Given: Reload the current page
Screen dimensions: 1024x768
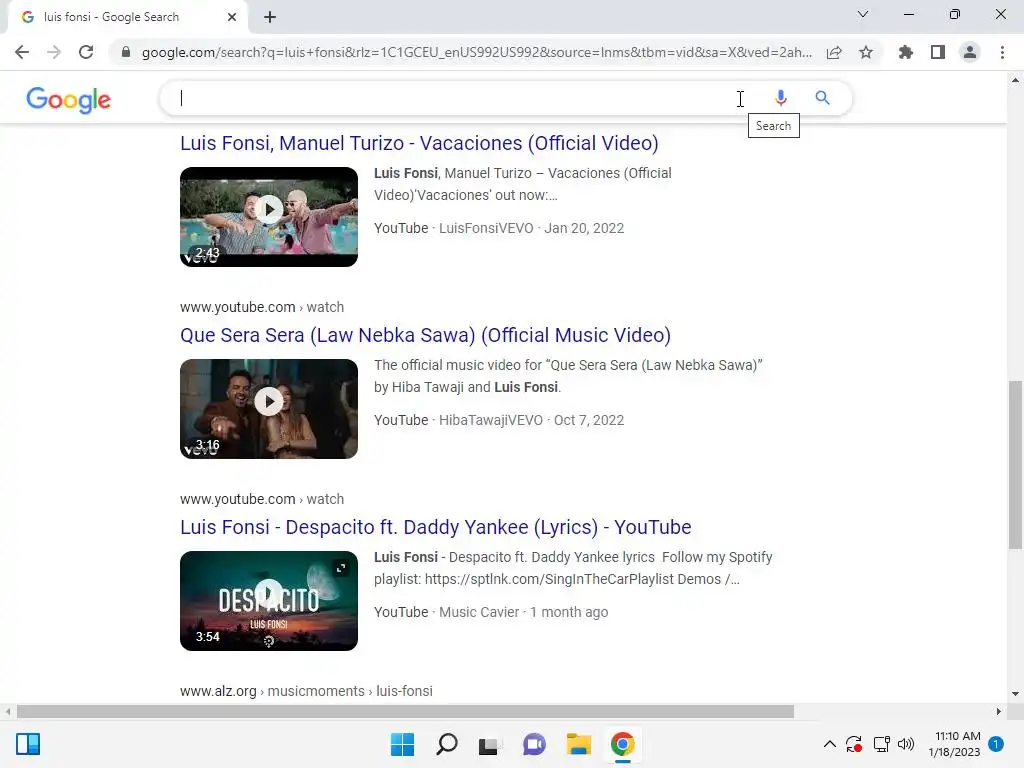Looking at the screenshot, I should (x=86, y=52).
